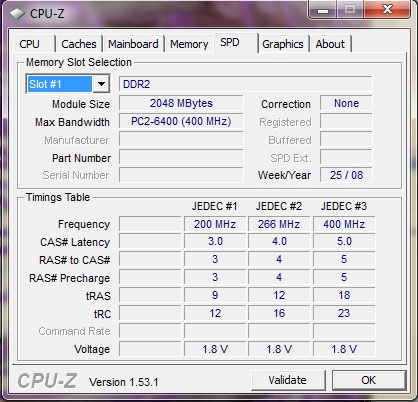Image resolution: width=418 pixels, height=402 pixels.
Task: Click the RAS# Precharge label
Action: click(x=70, y=278)
